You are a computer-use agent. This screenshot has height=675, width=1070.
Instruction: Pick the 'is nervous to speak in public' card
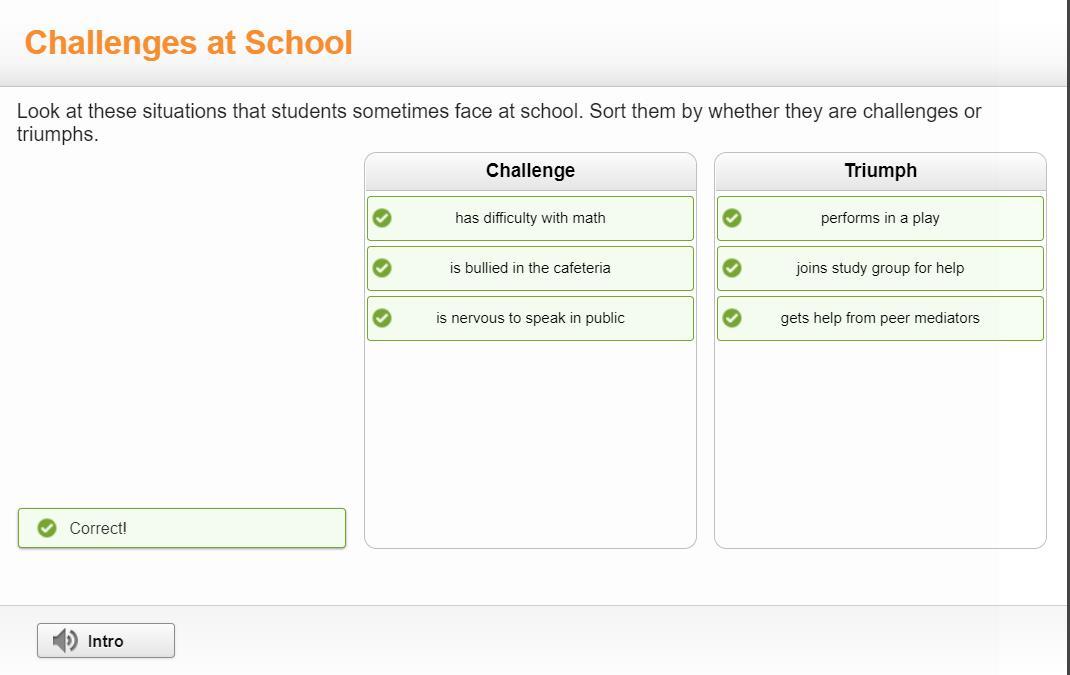click(530, 318)
